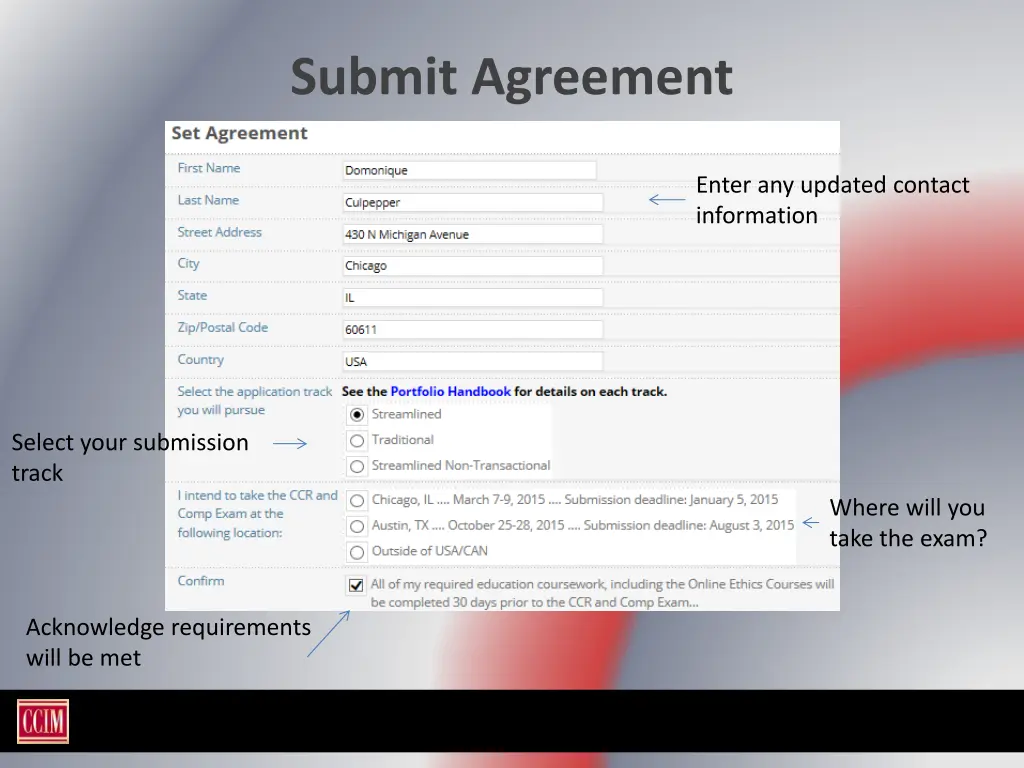Choose the Traditional track radio button
The image size is (1024, 768).
tap(357, 441)
